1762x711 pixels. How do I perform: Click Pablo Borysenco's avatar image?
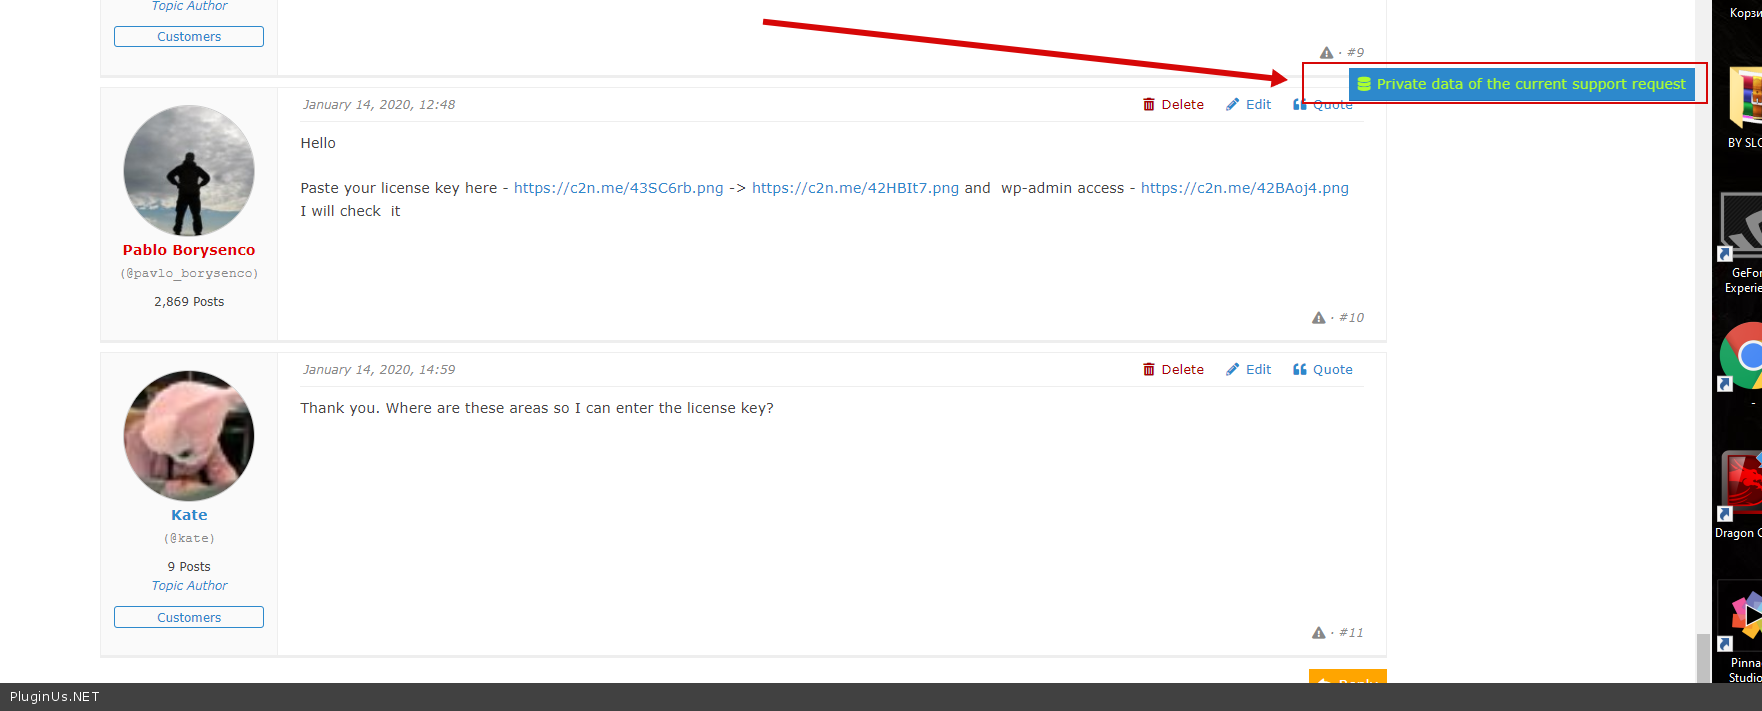(189, 170)
